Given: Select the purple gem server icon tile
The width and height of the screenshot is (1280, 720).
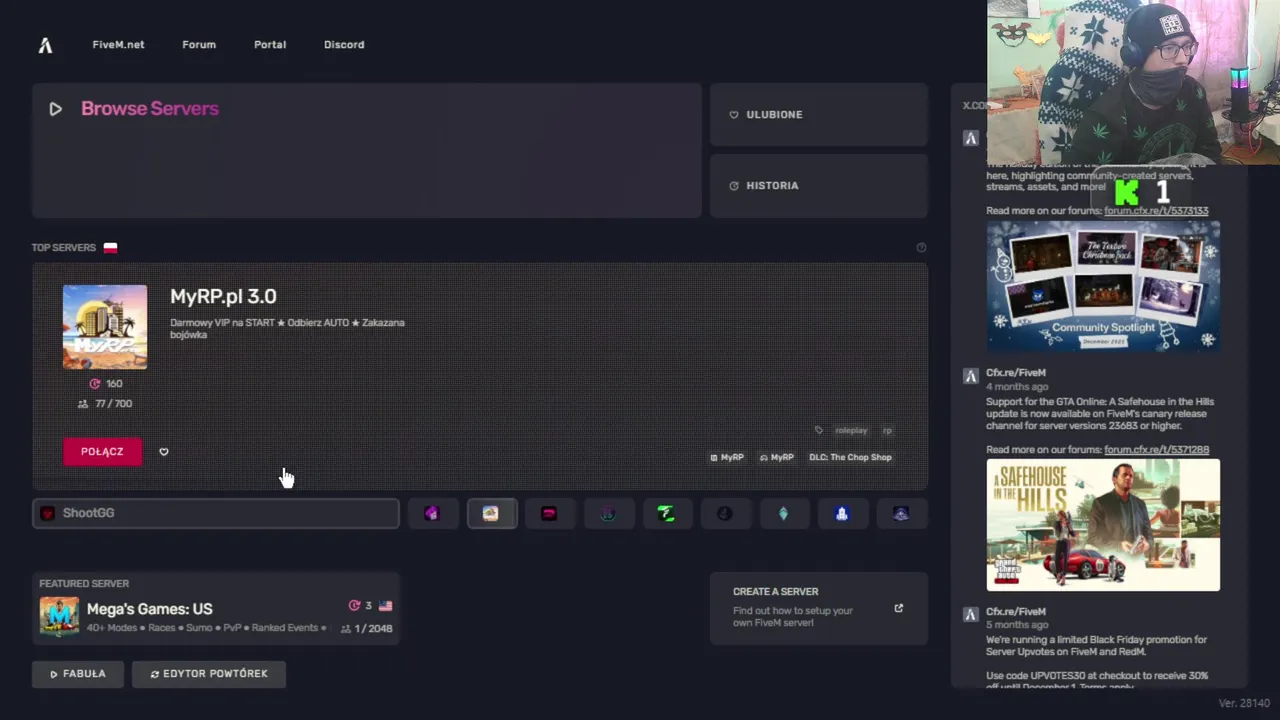Looking at the screenshot, I should click(x=432, y=513).
